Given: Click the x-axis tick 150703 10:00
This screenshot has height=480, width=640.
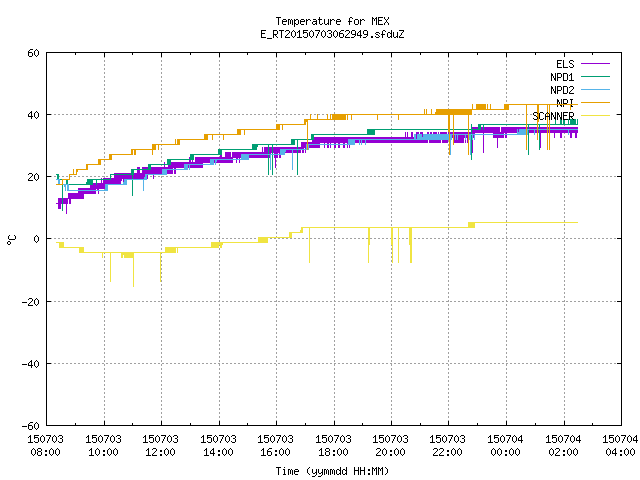Looking at the screenshot, I should 103,446.
